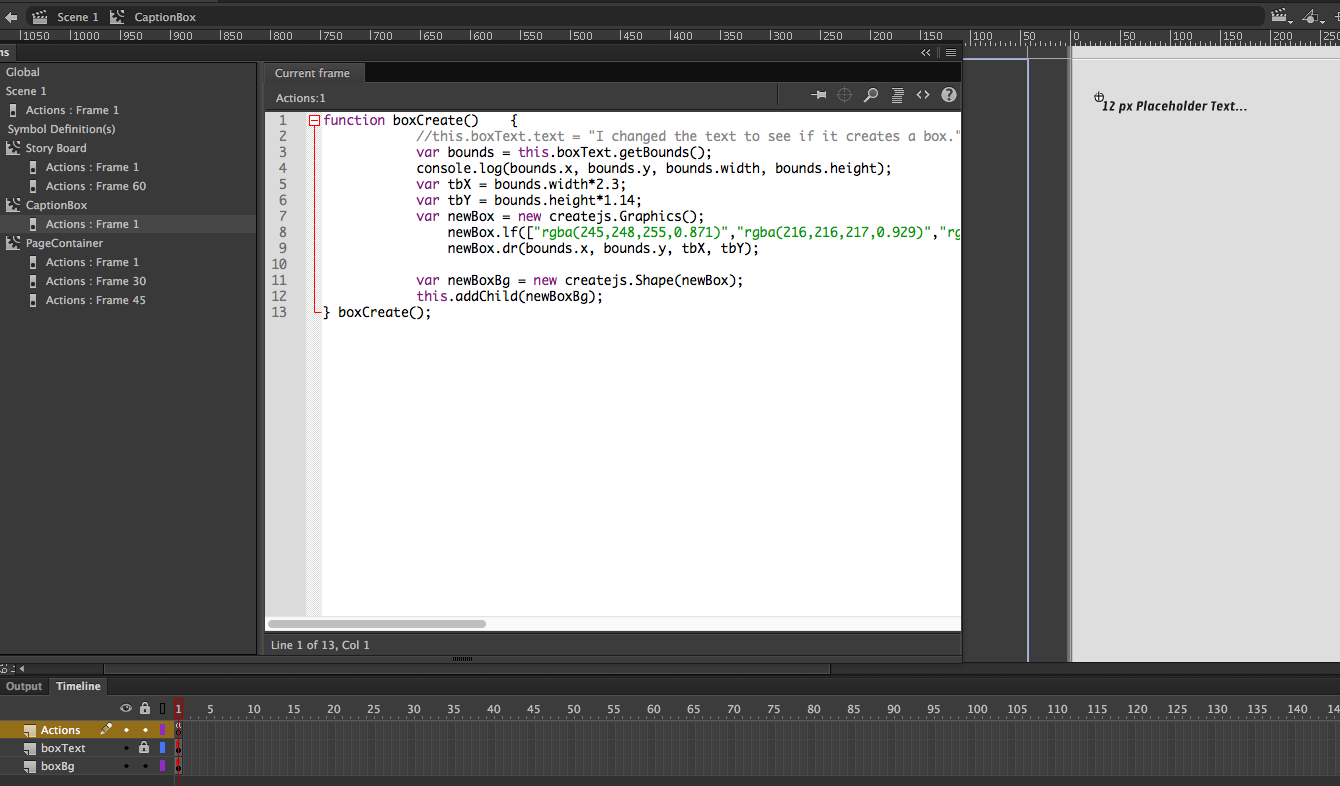The width and height of the screenshot is (1340, 786).
Task: Click registration point crosshair on stage
Action: pyautogui.click(x=1098, y=97)
